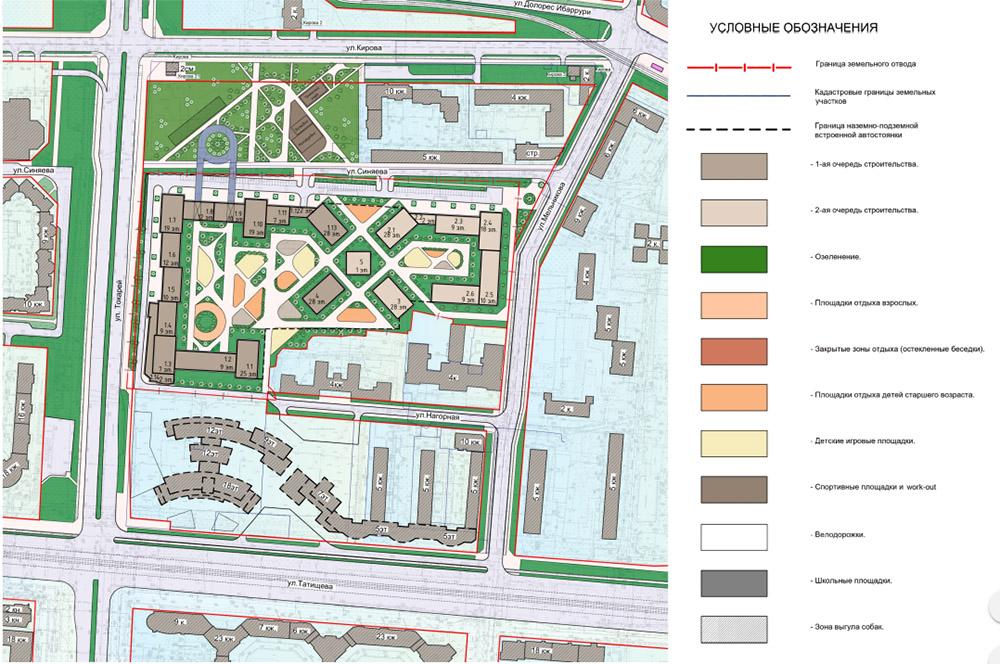This screenshot has height=664, width=1000.
Task: Select the 1-ая очередь строительства swatch
Action: (x=734, y=165)
